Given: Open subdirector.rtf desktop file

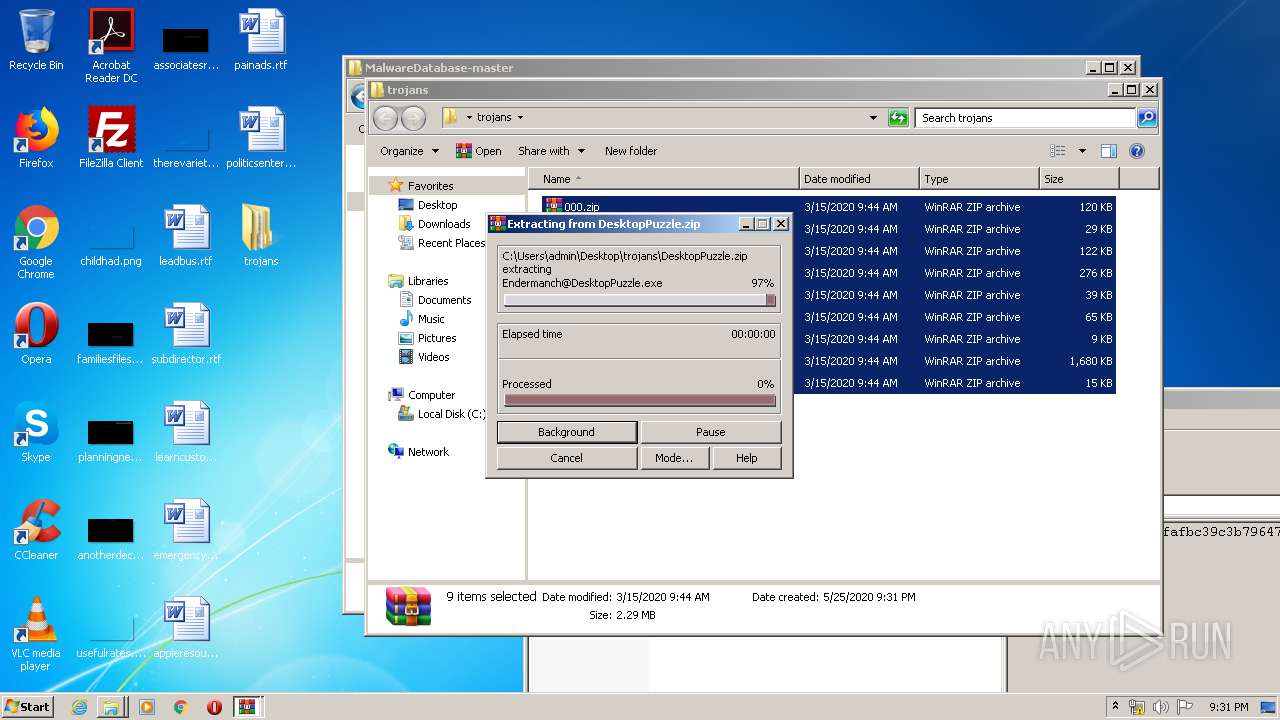Looking at the screenshot, I should pos(186,334).
